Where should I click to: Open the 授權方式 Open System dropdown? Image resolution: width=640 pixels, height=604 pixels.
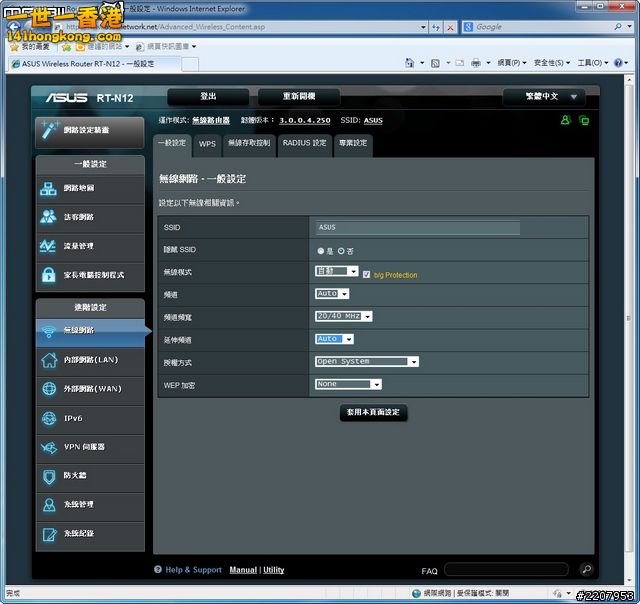tap(366, 361)
